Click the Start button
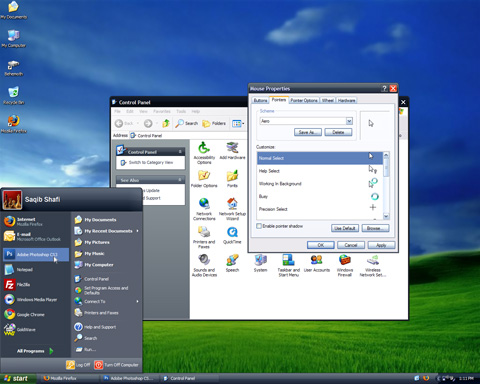 (17, 378)
